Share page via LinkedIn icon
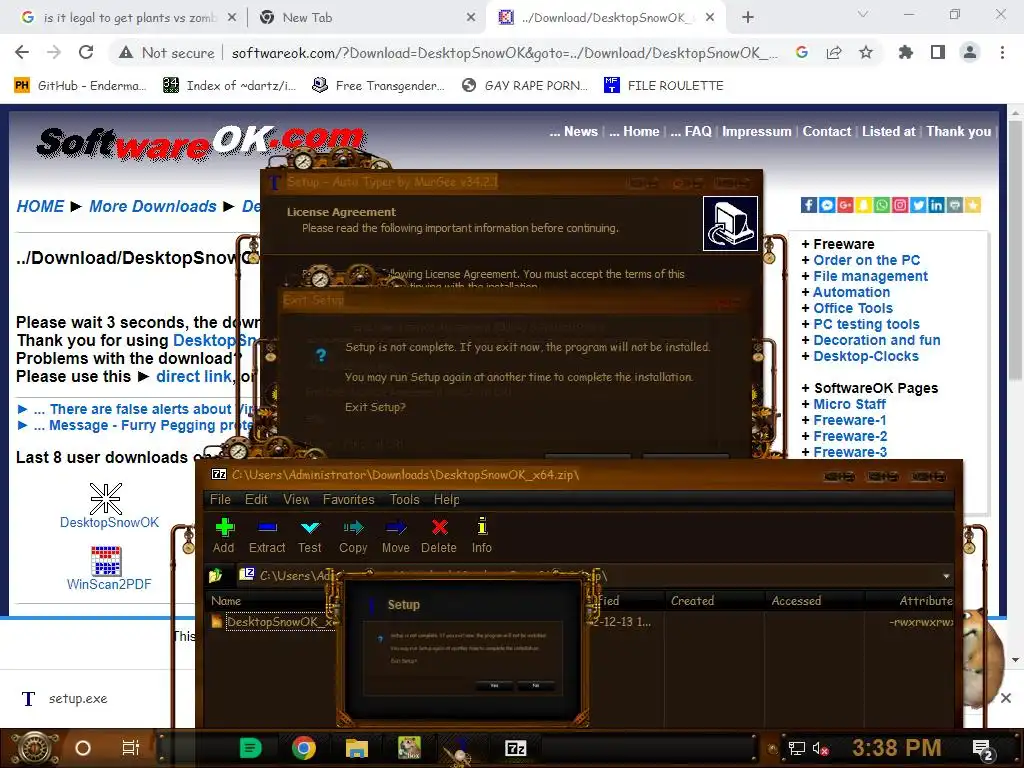Viewport: 1024px width, 768px height. (936, 205)
